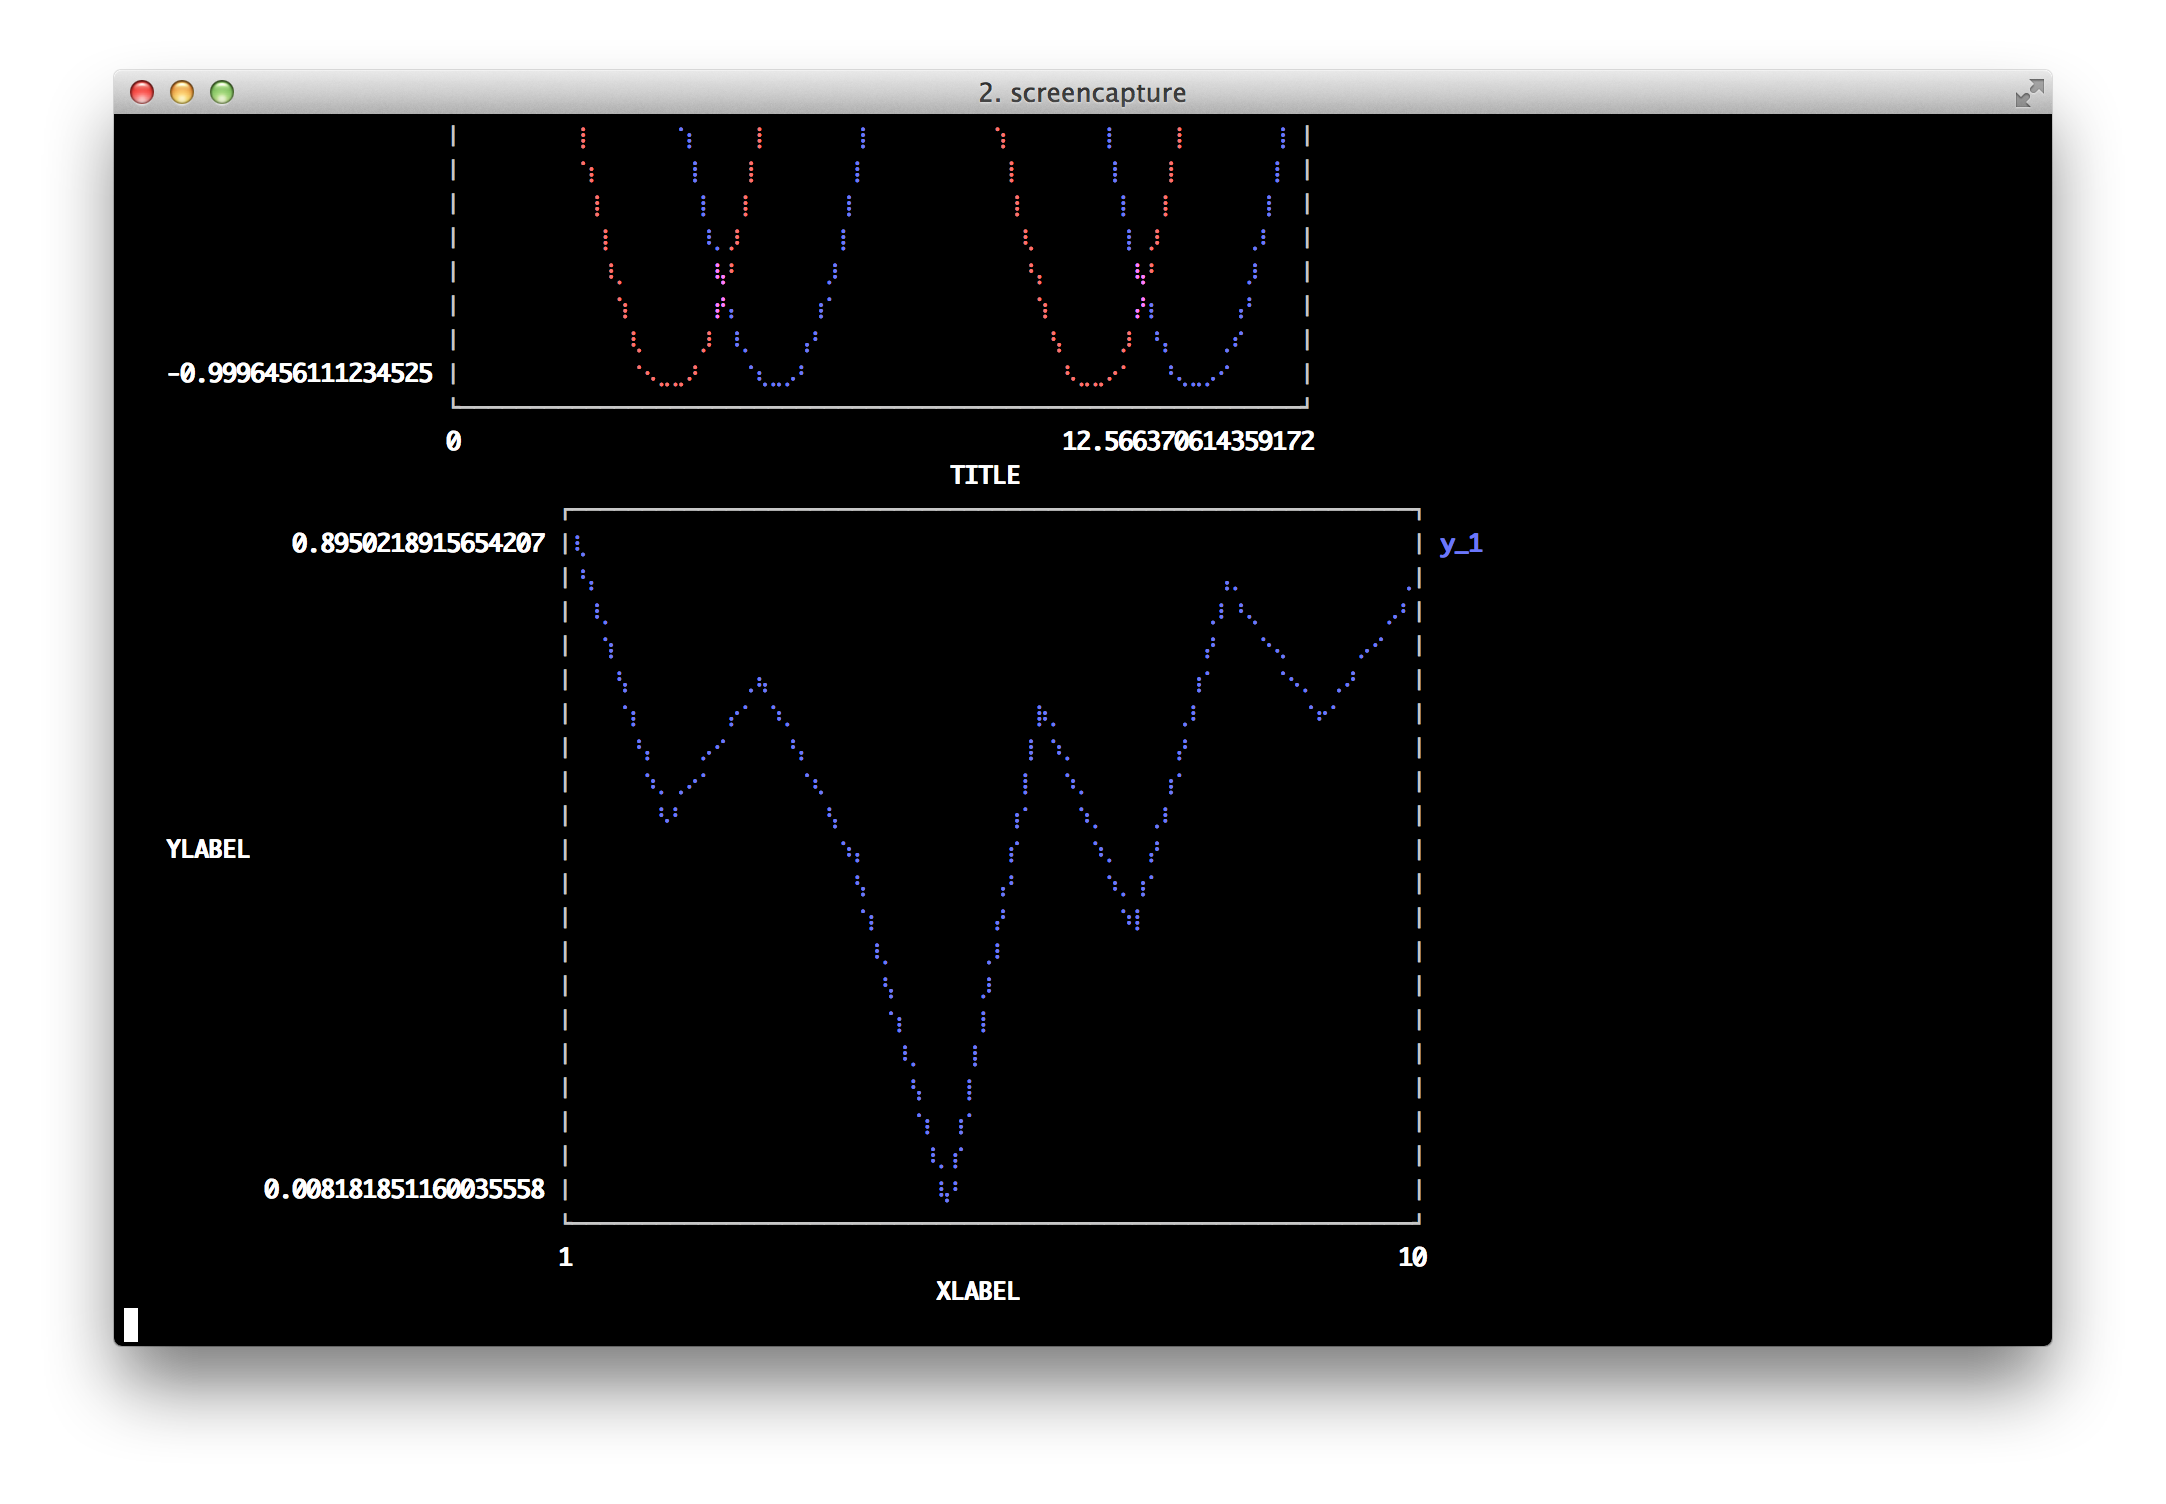Click the right magenta curve intersection

pyautogui.click(x=1140, y=290)
